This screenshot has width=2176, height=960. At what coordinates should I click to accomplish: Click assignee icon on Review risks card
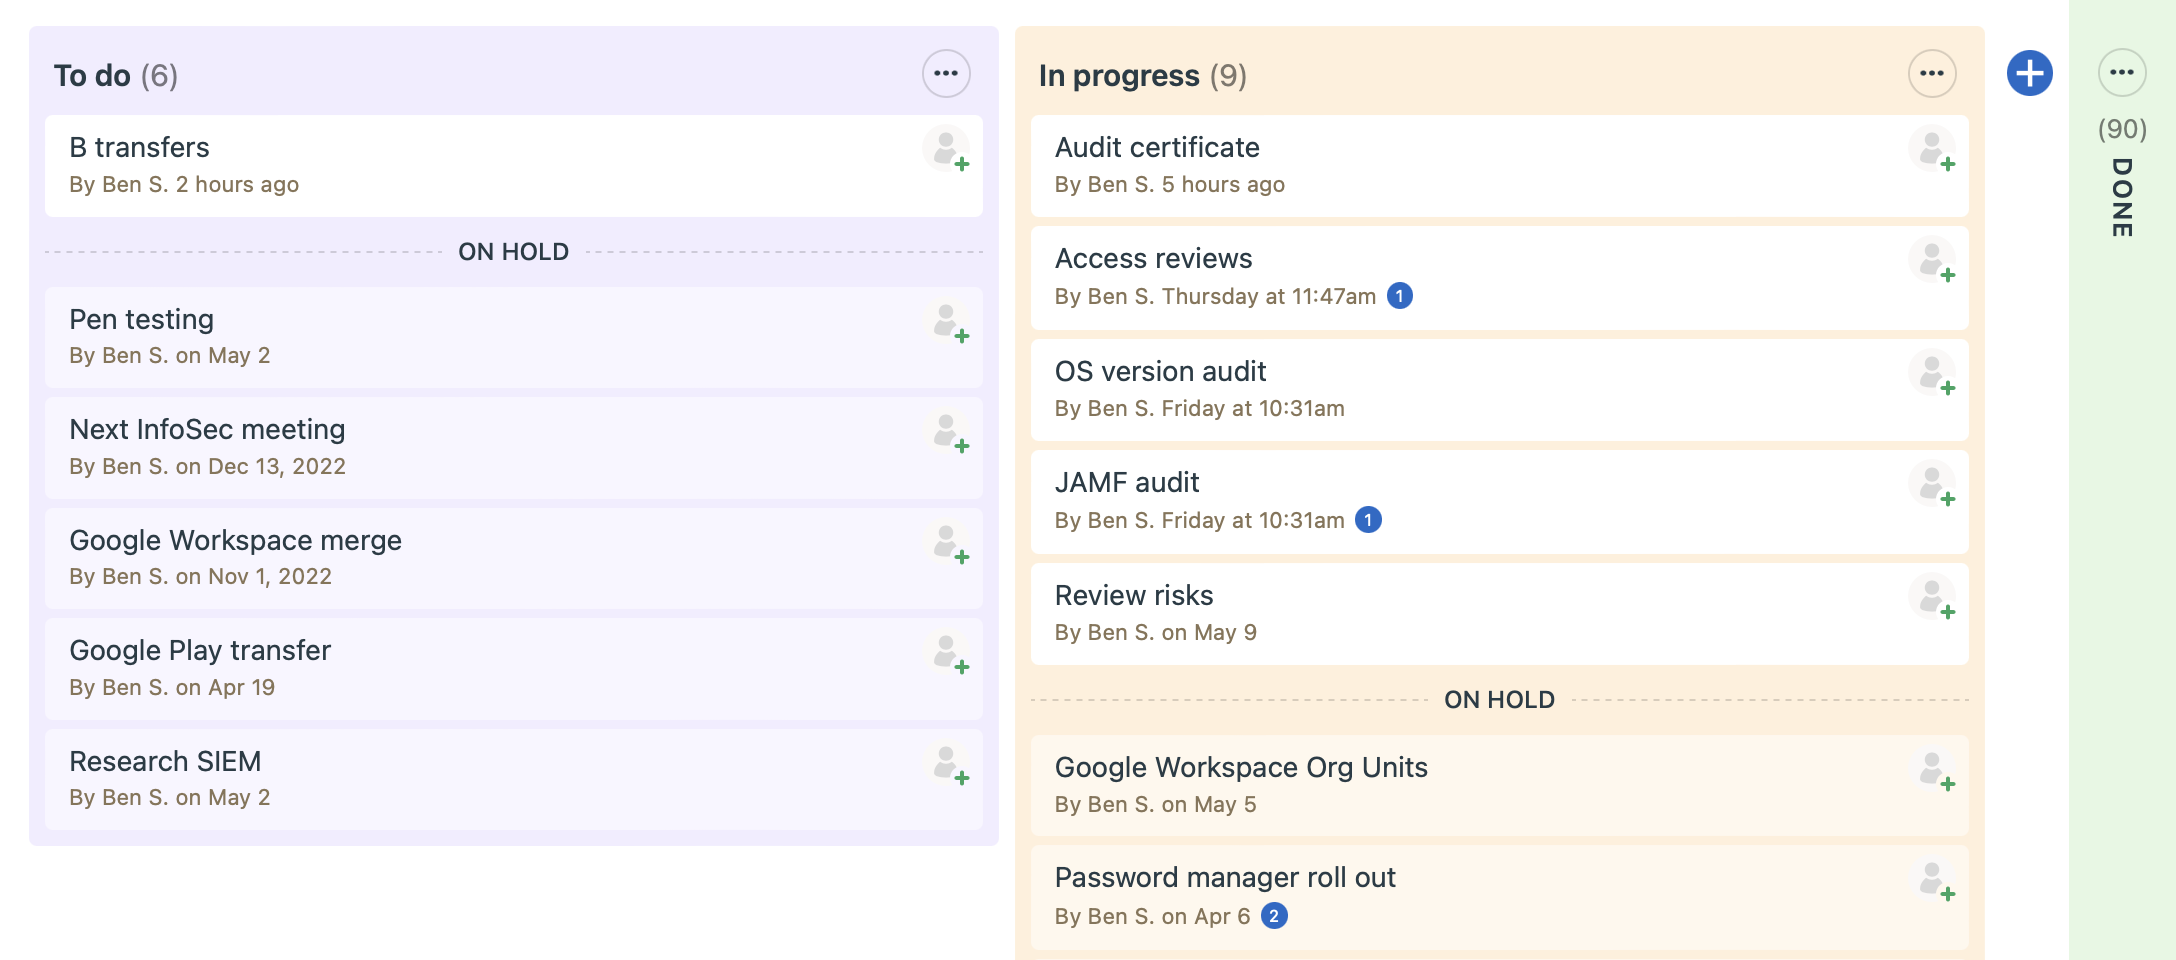(1933, 598)
